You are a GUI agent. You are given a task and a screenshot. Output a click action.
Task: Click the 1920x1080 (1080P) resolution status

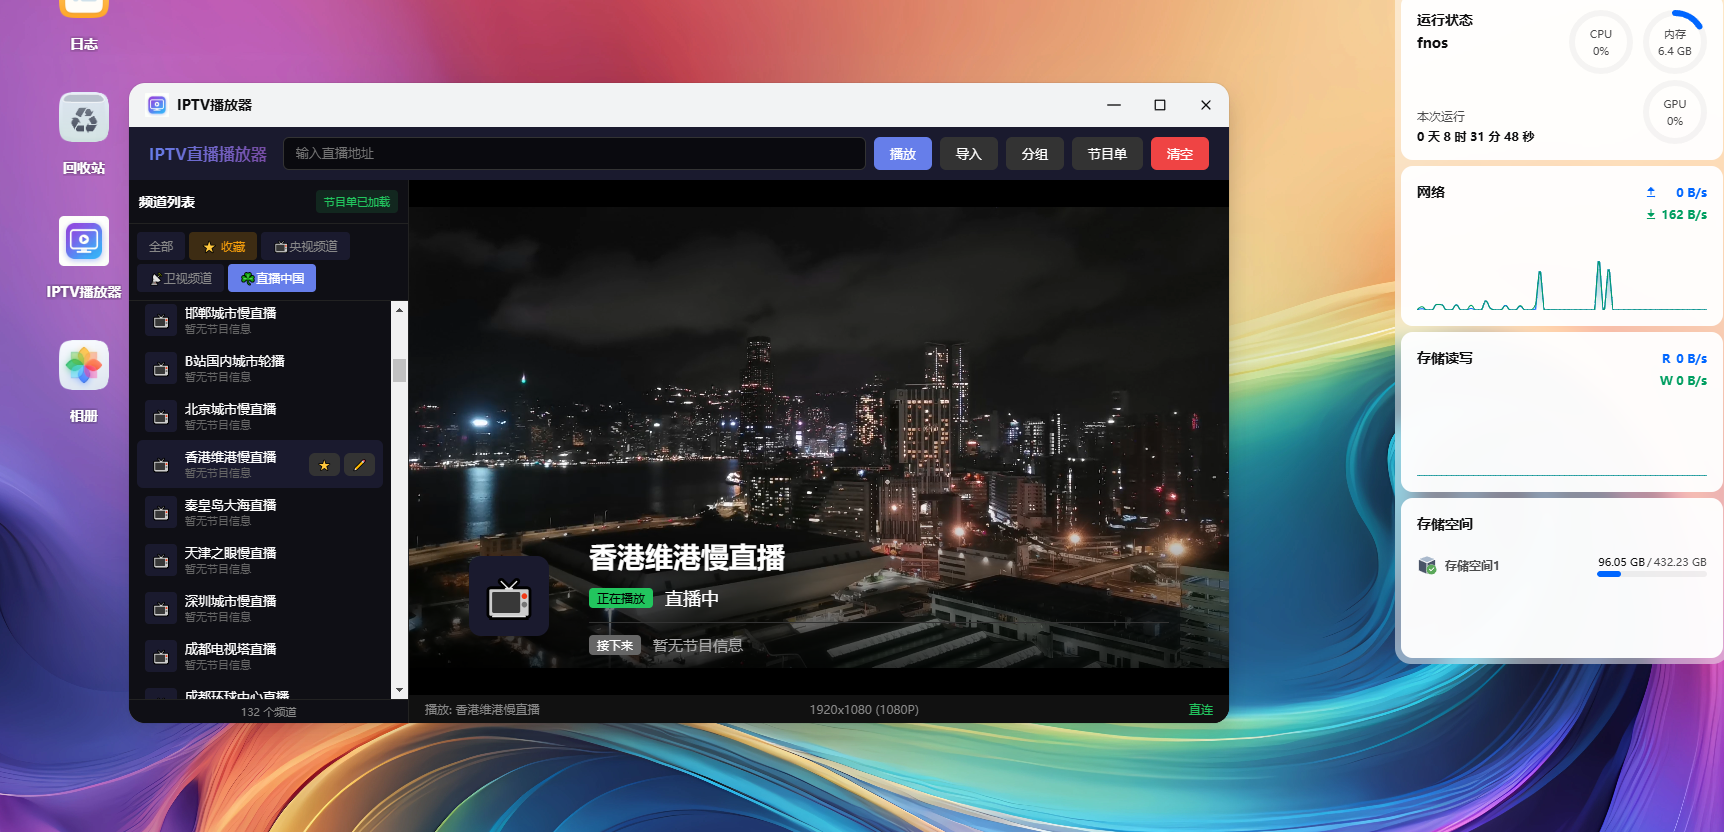(x=864, y=710)
